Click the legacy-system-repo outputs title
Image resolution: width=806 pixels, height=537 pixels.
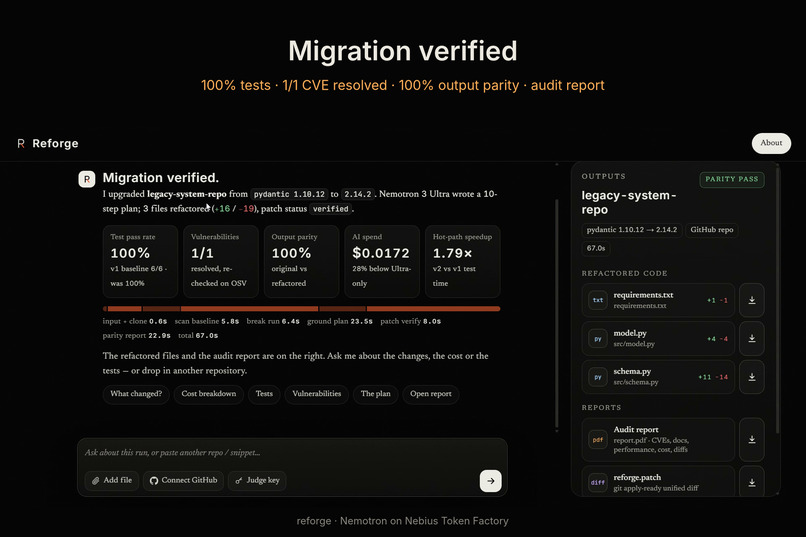click(x=629, y=202)
